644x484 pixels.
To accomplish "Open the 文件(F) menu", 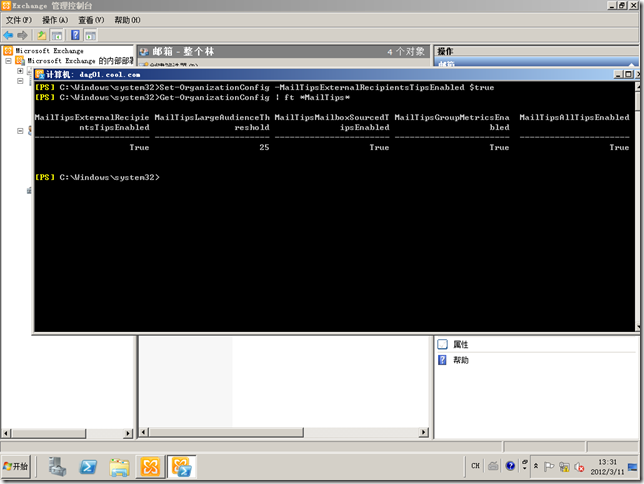I will coord(20,20).
